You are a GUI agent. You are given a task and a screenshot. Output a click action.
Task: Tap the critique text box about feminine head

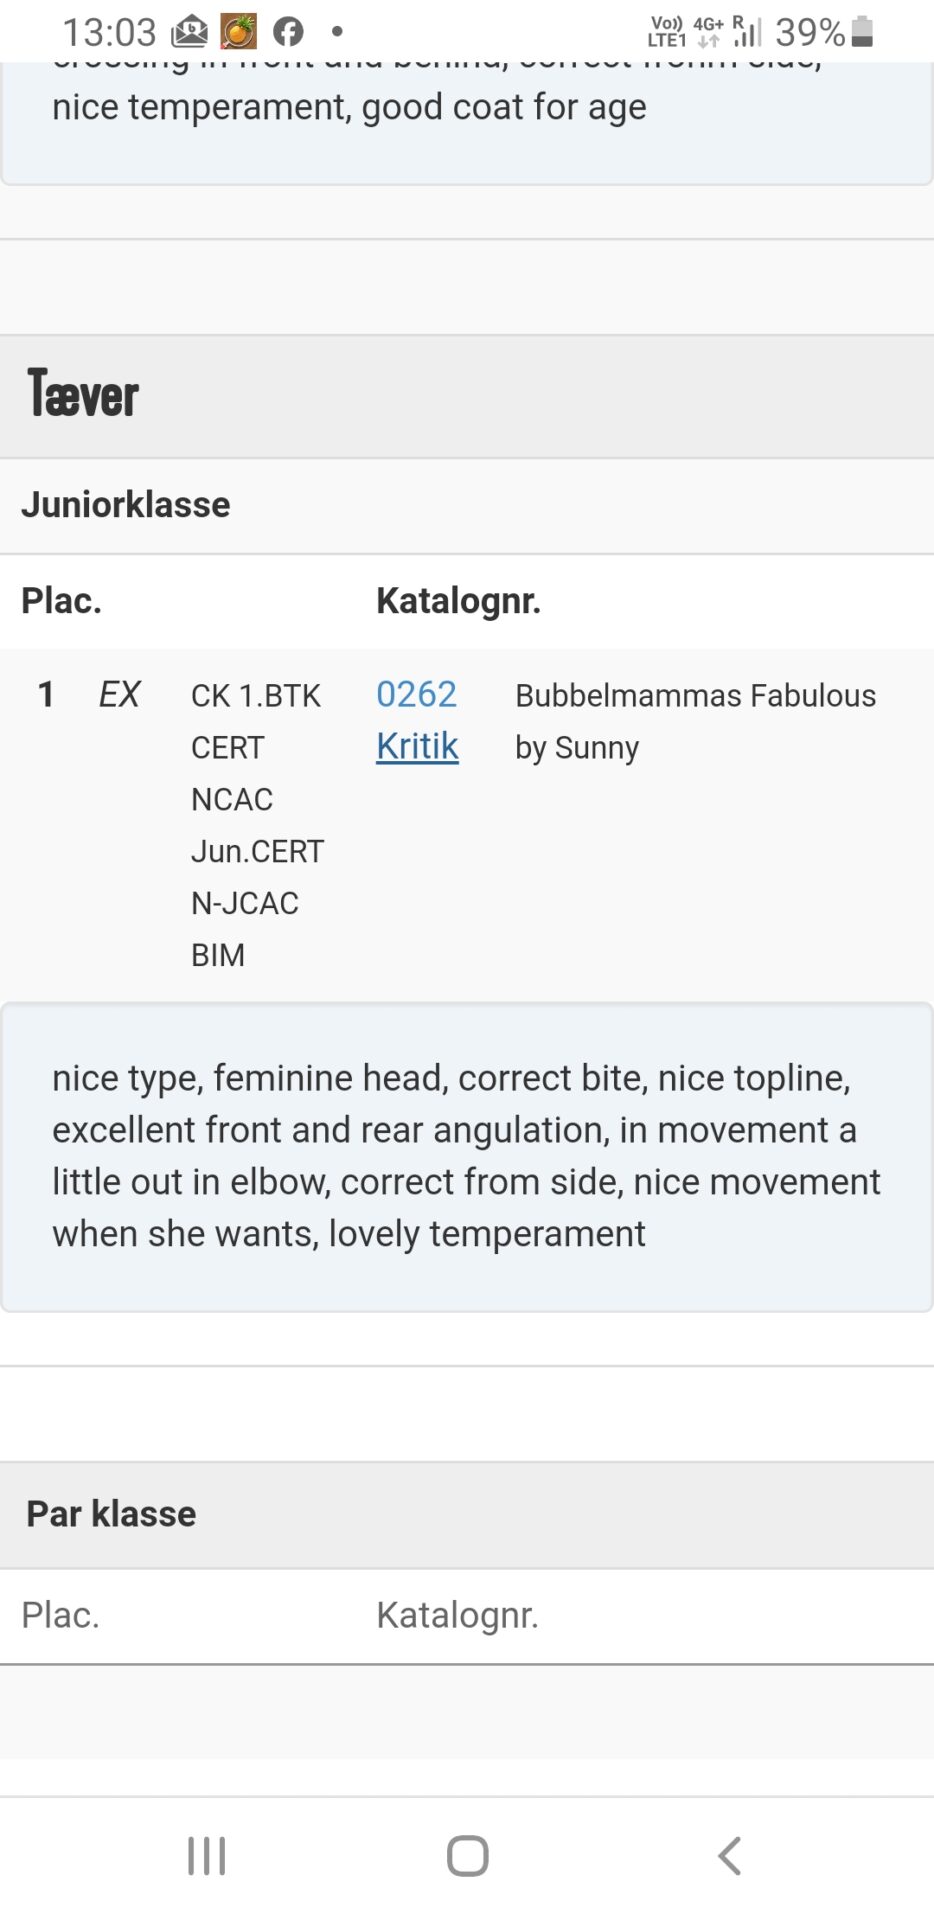tap(467, 1157)
